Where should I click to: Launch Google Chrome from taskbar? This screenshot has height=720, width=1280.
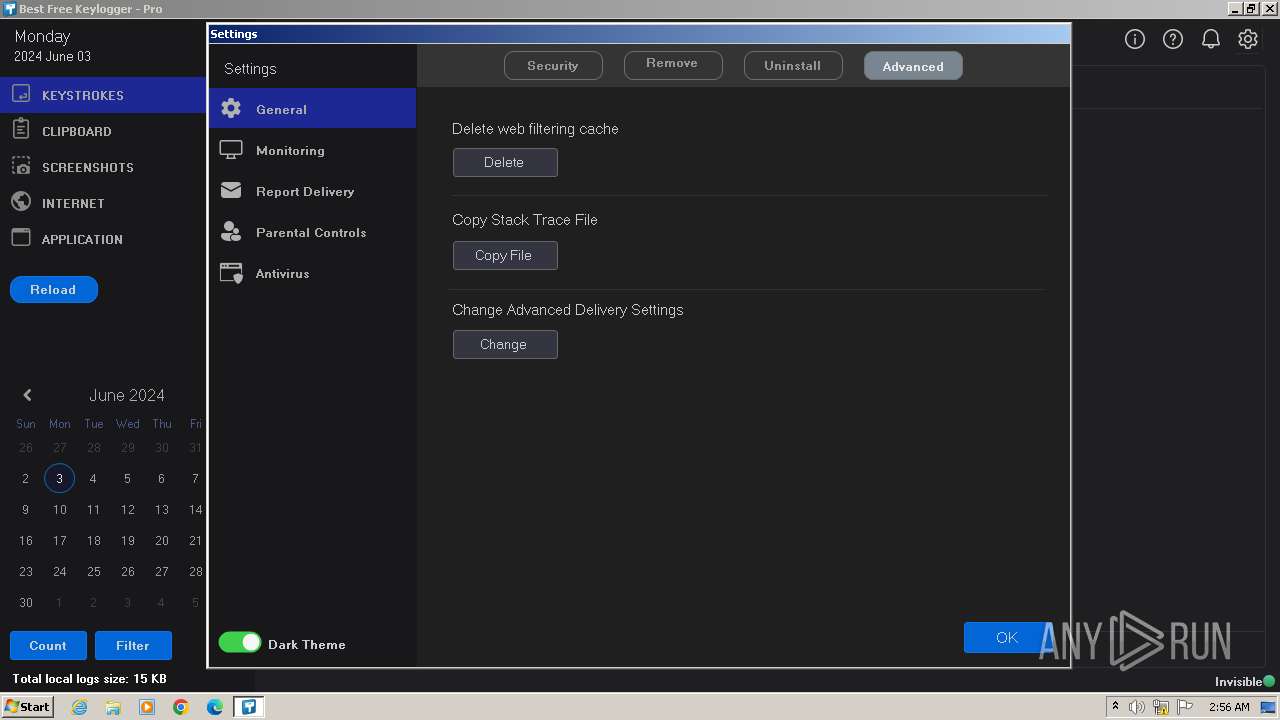pos(181,707)
